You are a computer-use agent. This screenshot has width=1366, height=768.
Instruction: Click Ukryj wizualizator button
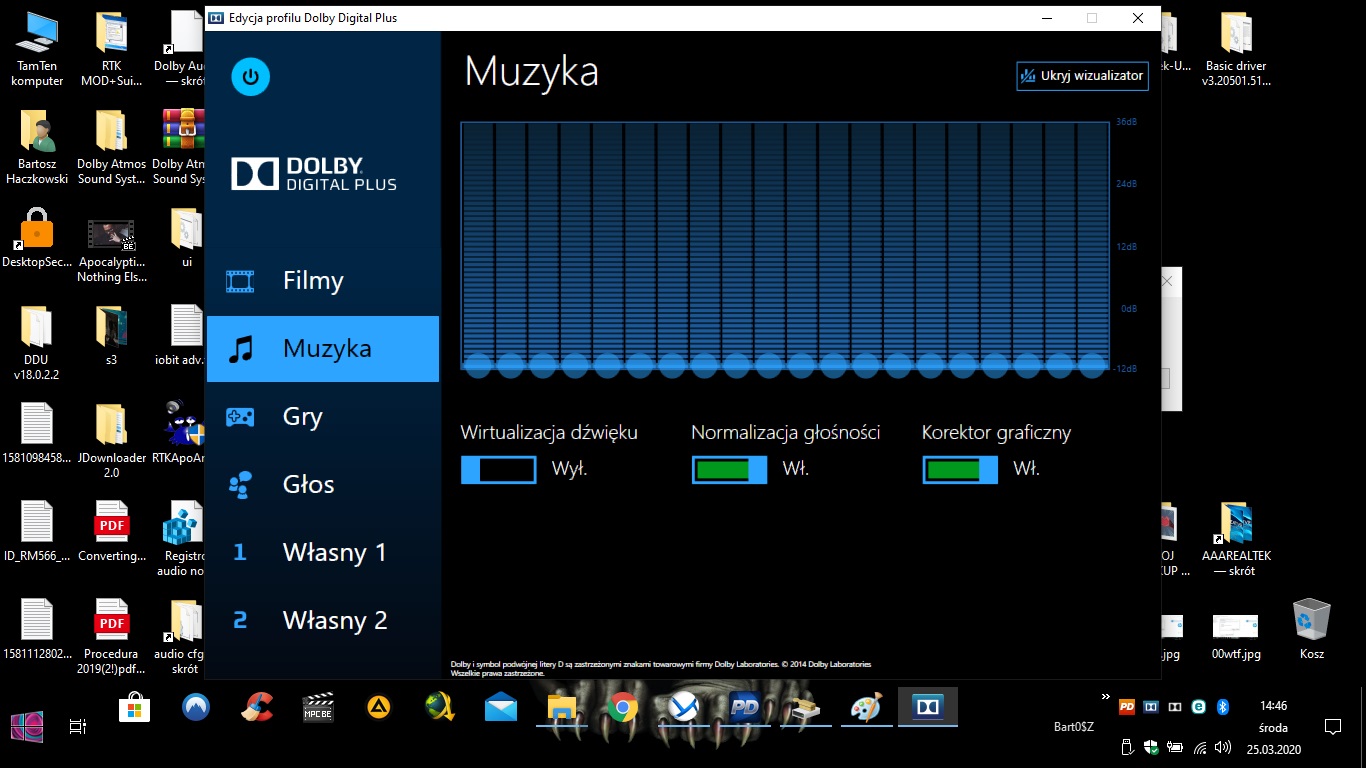pyautogui.click(x=1082, y=76)
